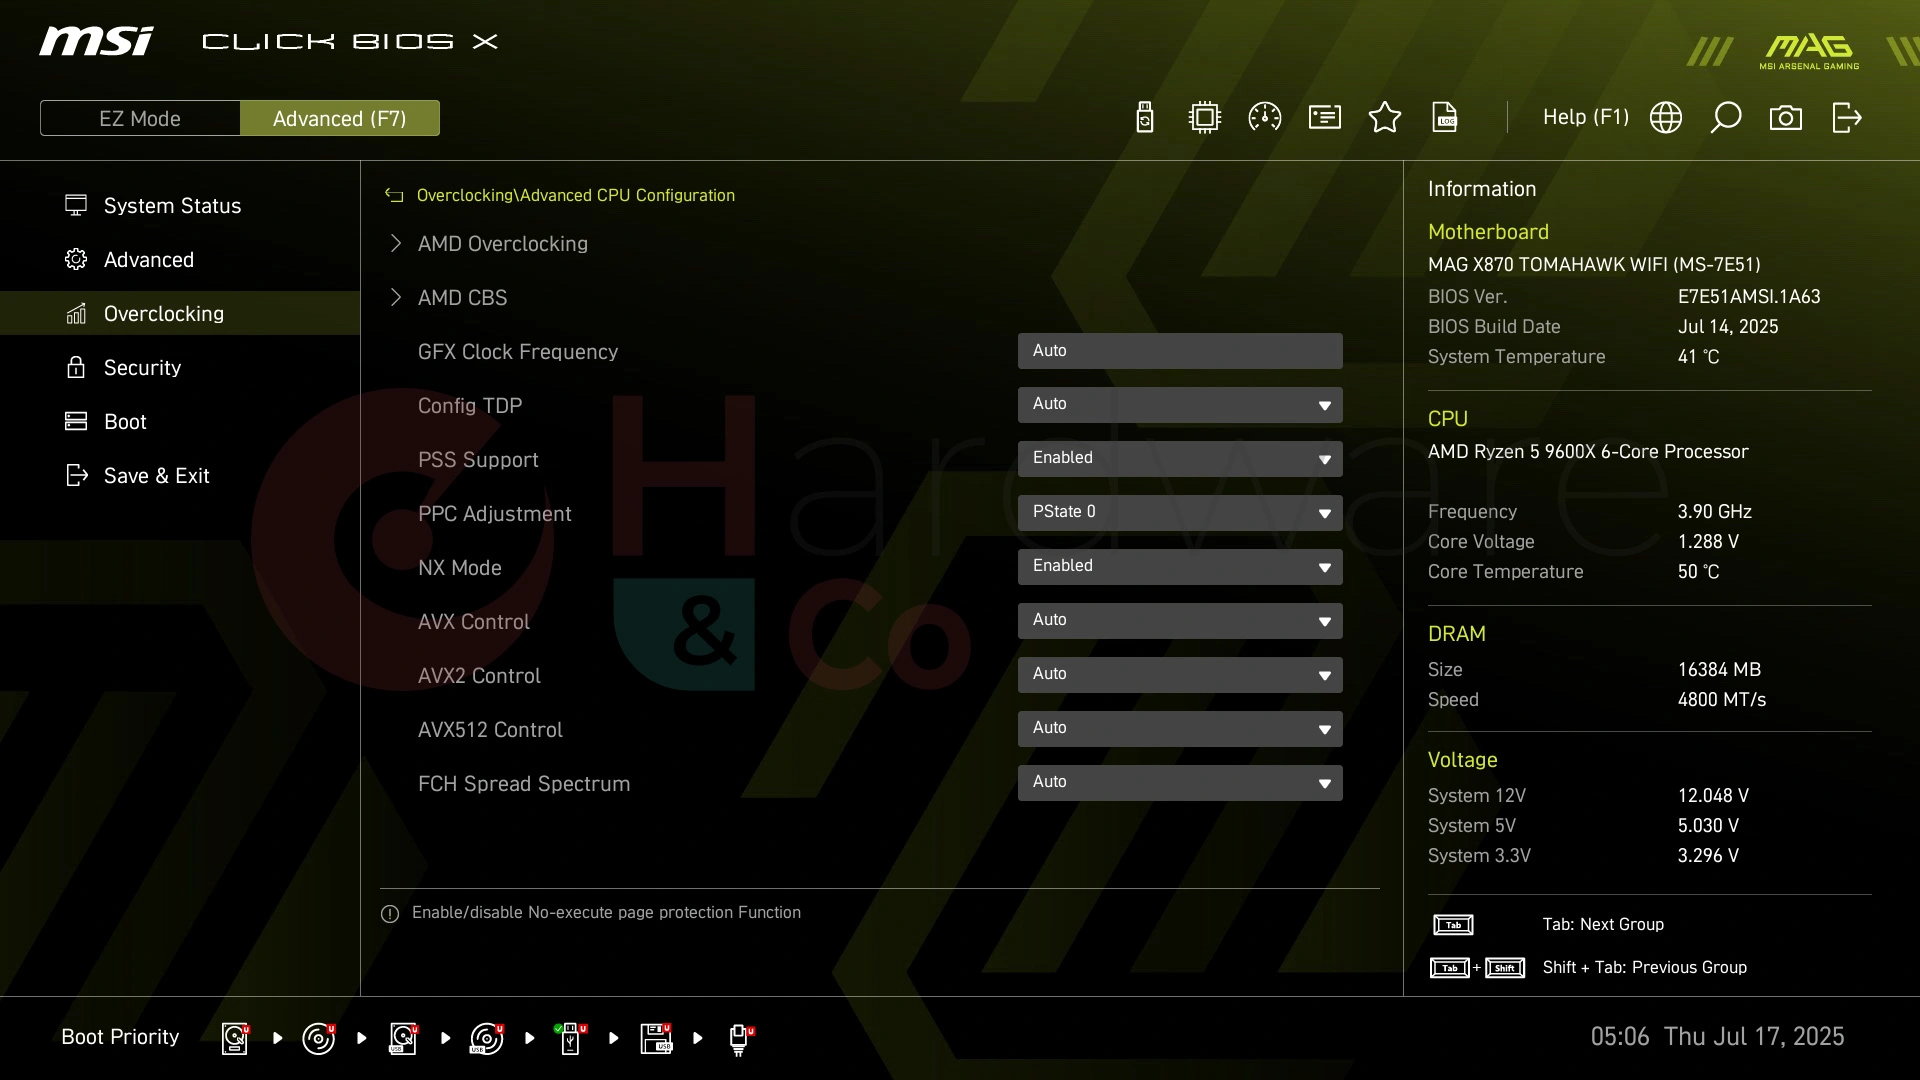The height and width of the screenshot is (1080, 1920).
Task: Click the exit door icon in toolbar
Action: [x=1847, y=118]
